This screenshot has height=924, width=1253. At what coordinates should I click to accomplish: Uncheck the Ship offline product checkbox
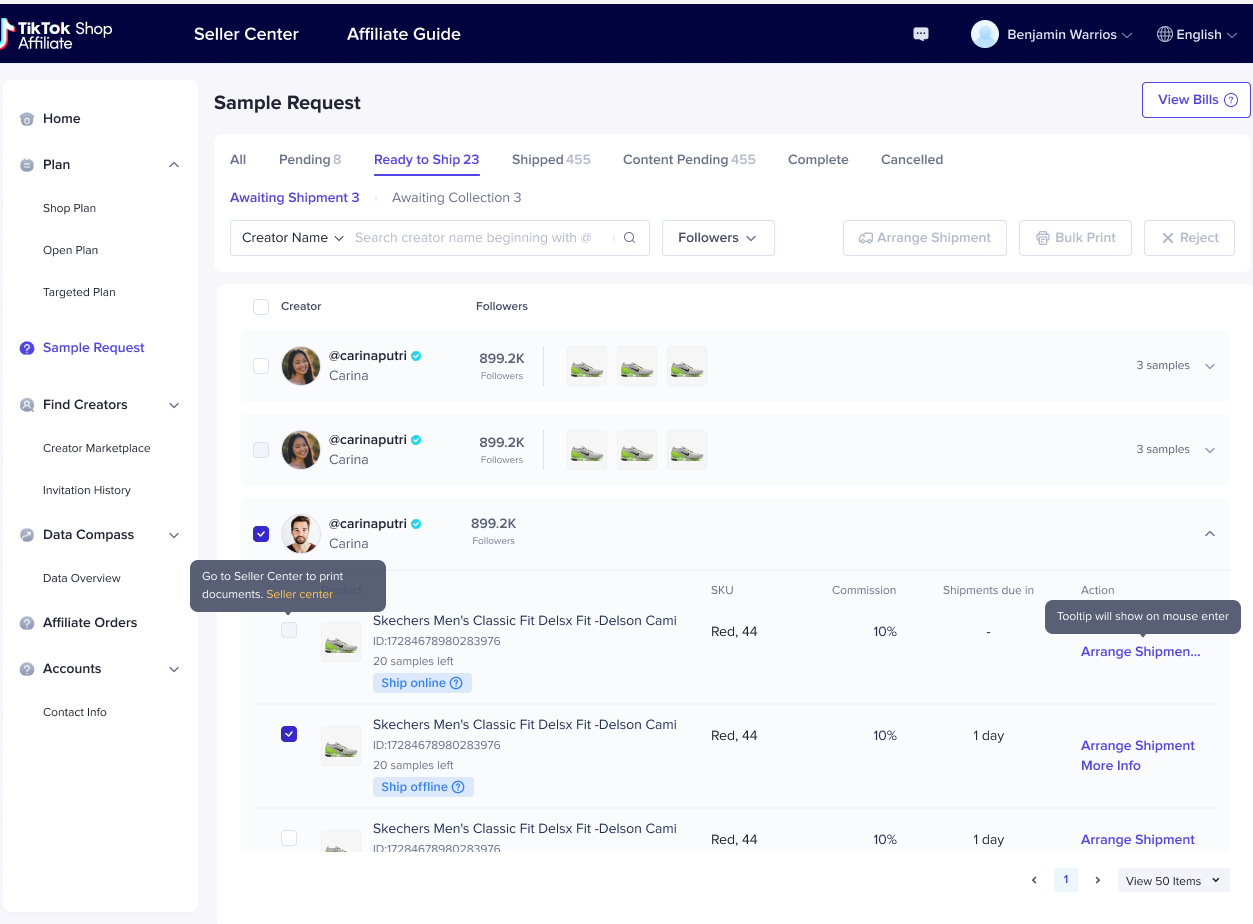[289, 734]
